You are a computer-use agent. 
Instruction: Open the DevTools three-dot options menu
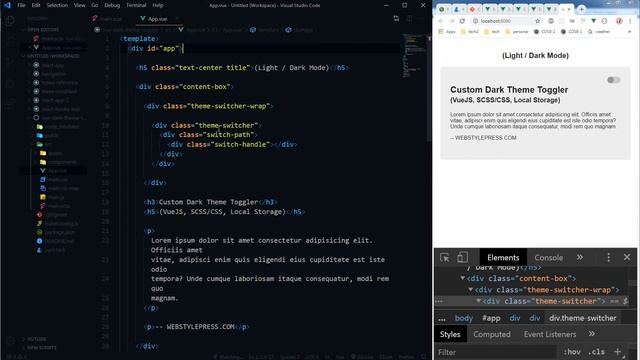[x=608, y=257]
